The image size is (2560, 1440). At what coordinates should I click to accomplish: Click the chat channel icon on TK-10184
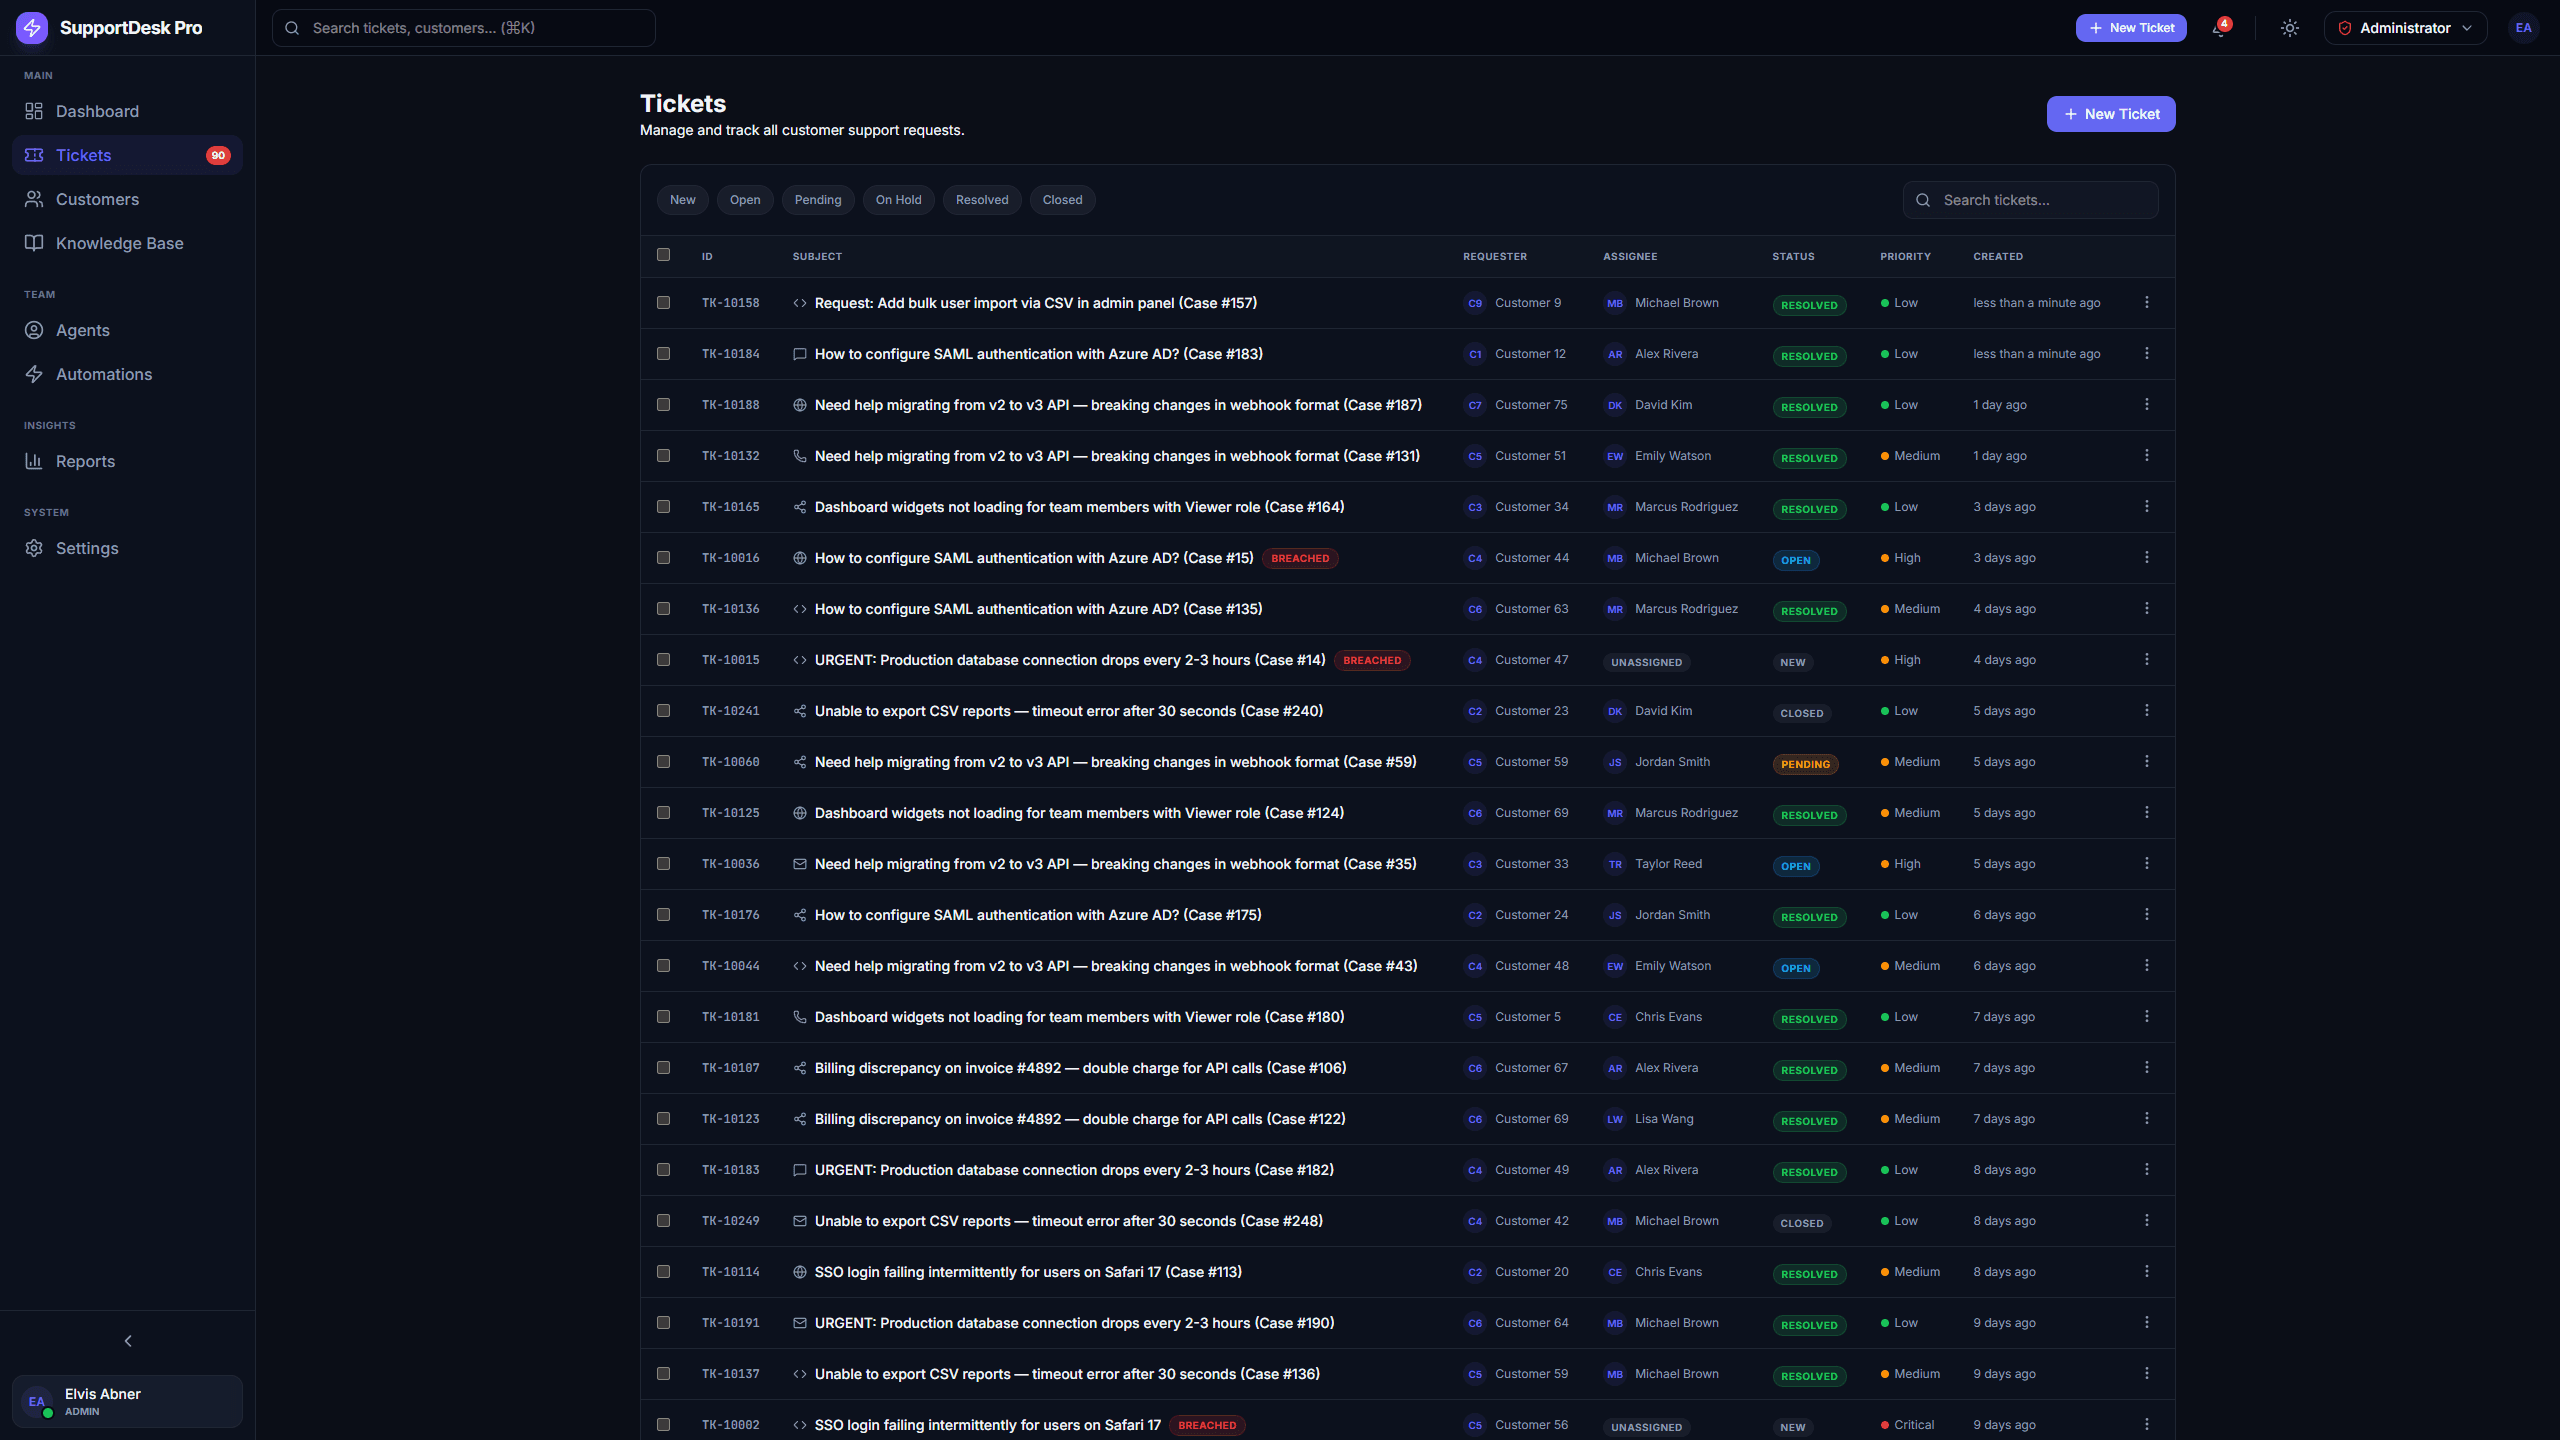pos(800,354)
